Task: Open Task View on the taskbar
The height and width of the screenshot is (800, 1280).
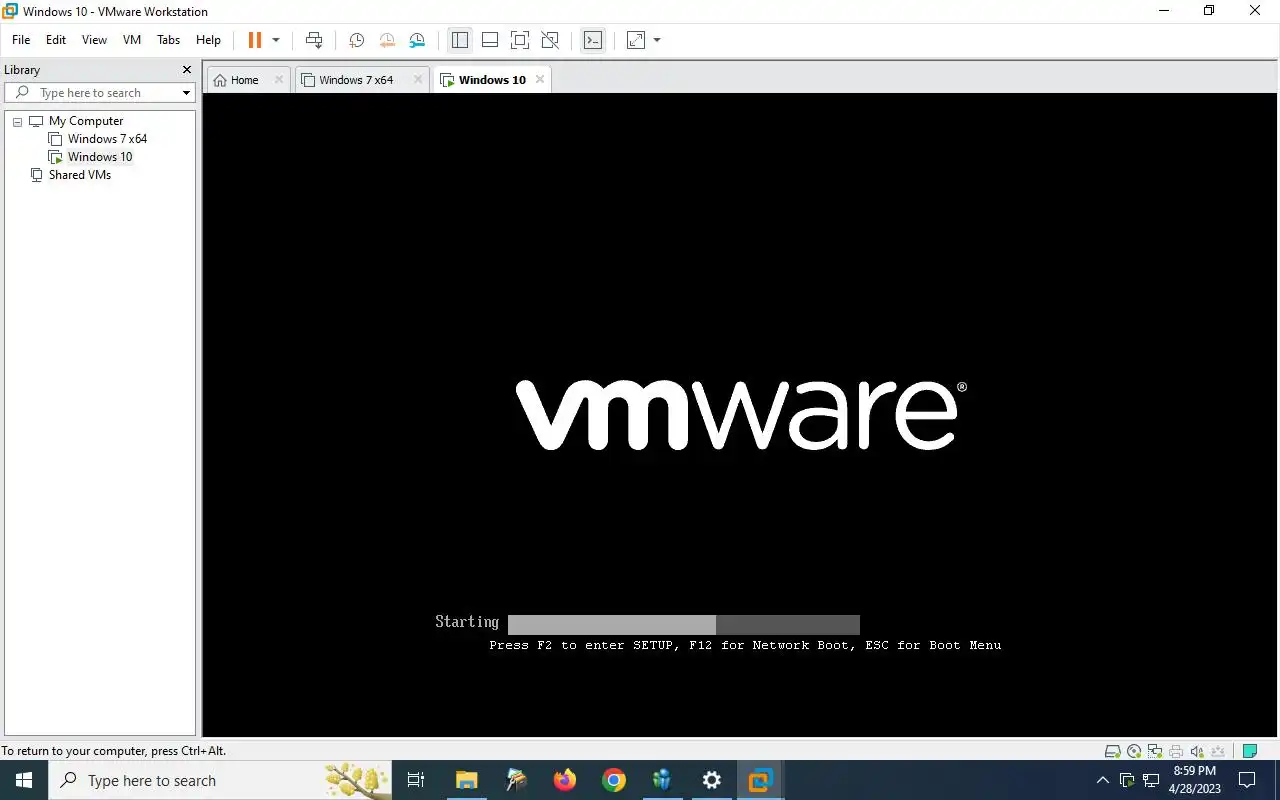Action: pyautogui.click(x=417, y=780)
